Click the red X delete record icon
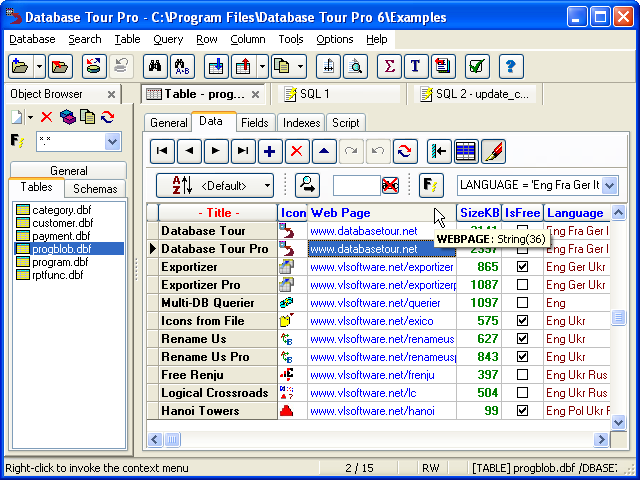 pyautogui.click(x=297, y=151)
